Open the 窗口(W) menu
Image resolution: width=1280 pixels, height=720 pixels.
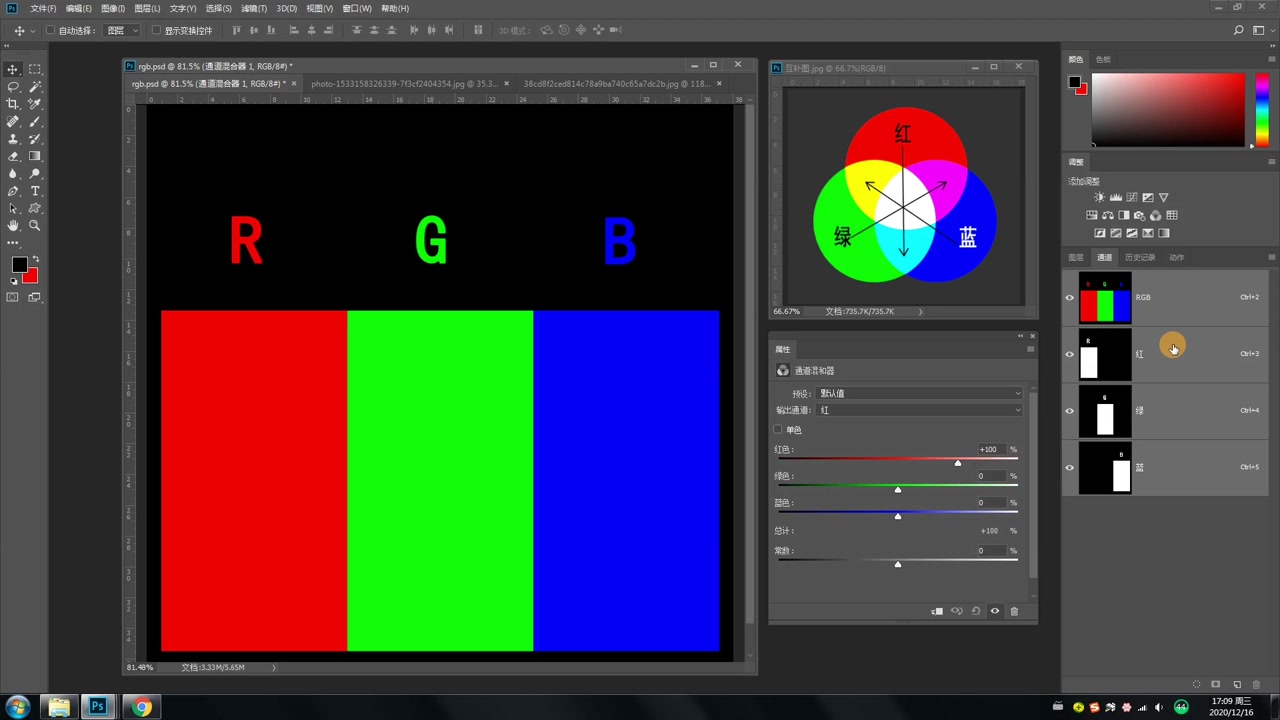coord(357,8)
